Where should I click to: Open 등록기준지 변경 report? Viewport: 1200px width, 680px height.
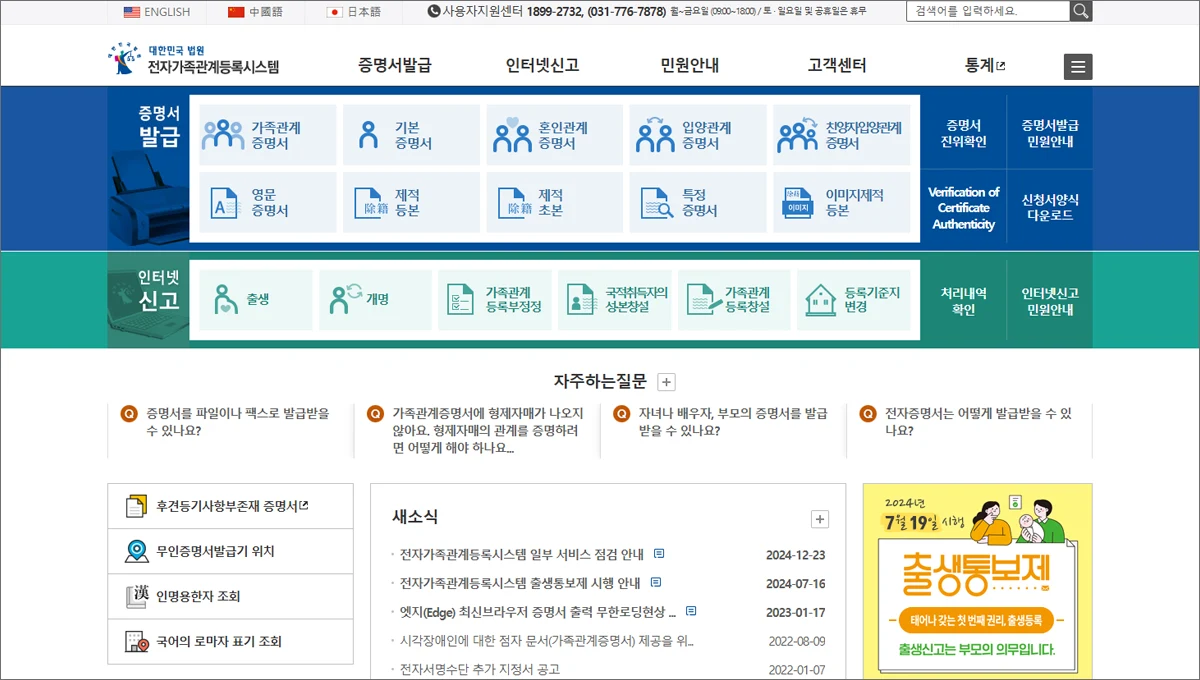click(854, 300)
